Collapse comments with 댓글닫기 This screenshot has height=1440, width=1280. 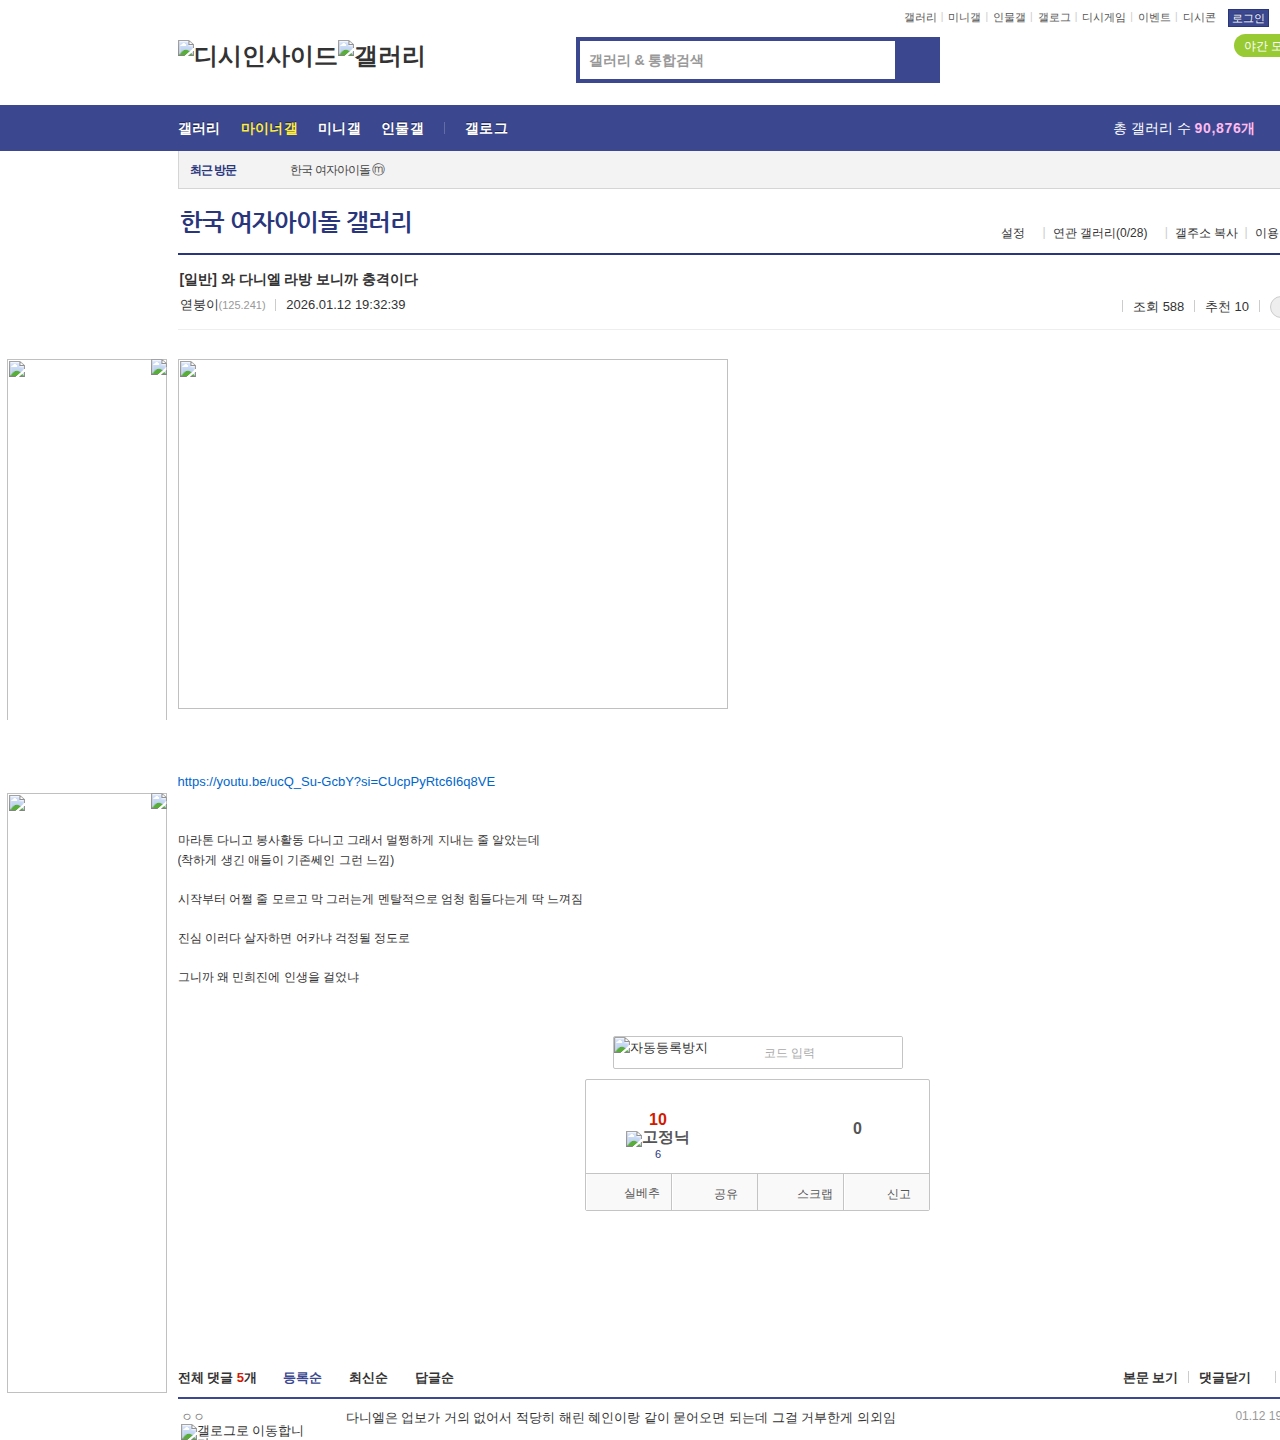(x=1224, y=1378)
